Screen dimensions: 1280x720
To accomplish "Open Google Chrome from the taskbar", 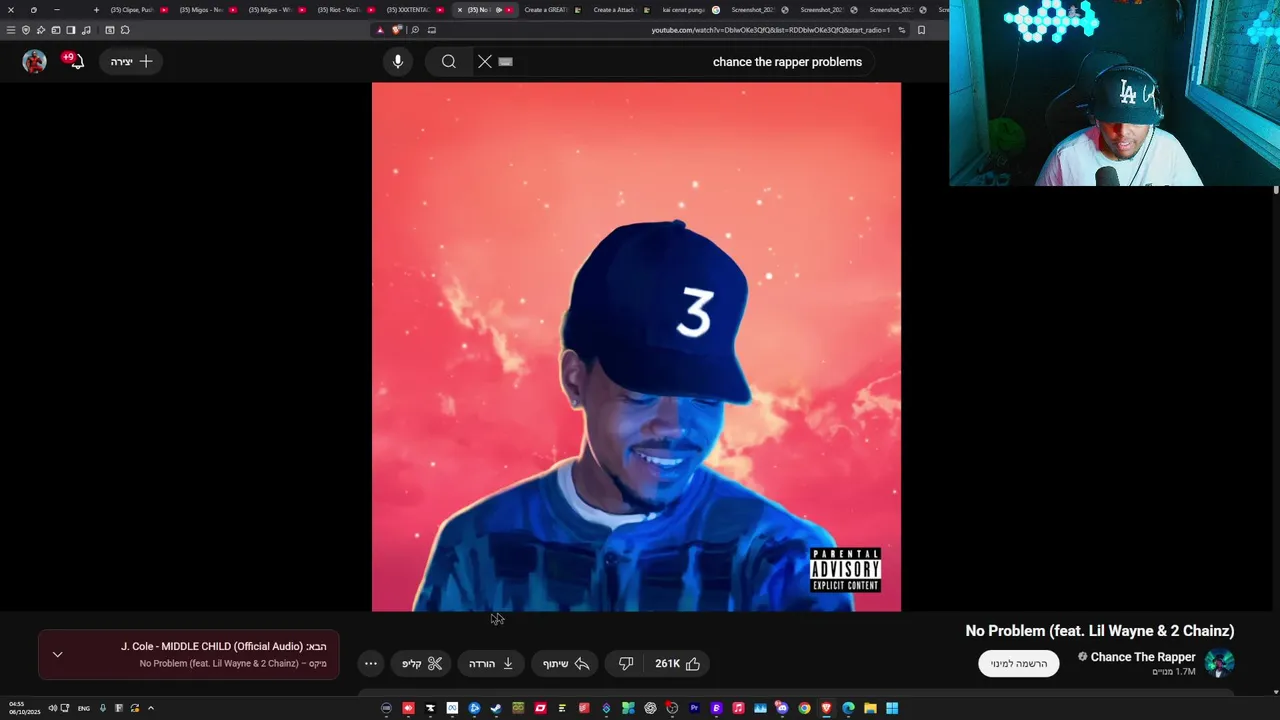I will point(804,708).
